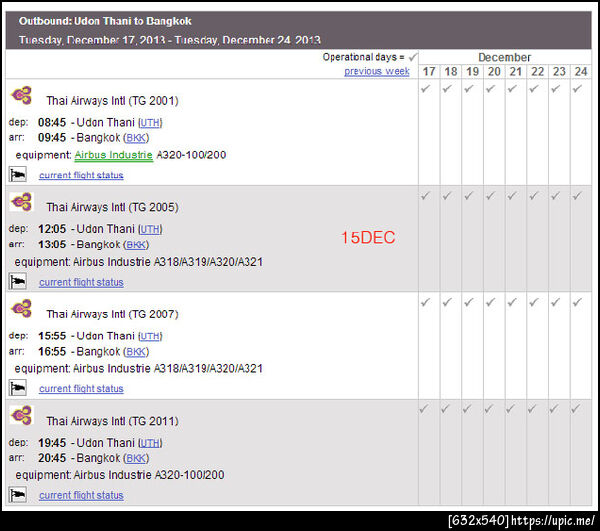Click the 13:05 arrival time
The image size is (600, 531).
[x=52, y=244]
